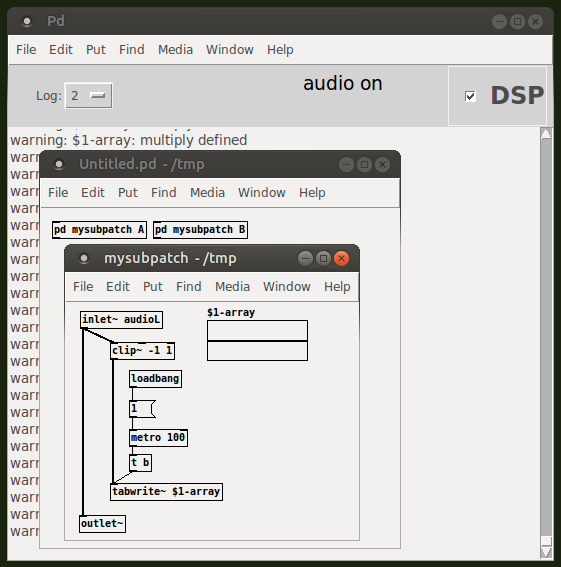Close the Untitled.pd window
This screenshot has height=567, width=561.
pyautogui.click(x=382, y=165)
